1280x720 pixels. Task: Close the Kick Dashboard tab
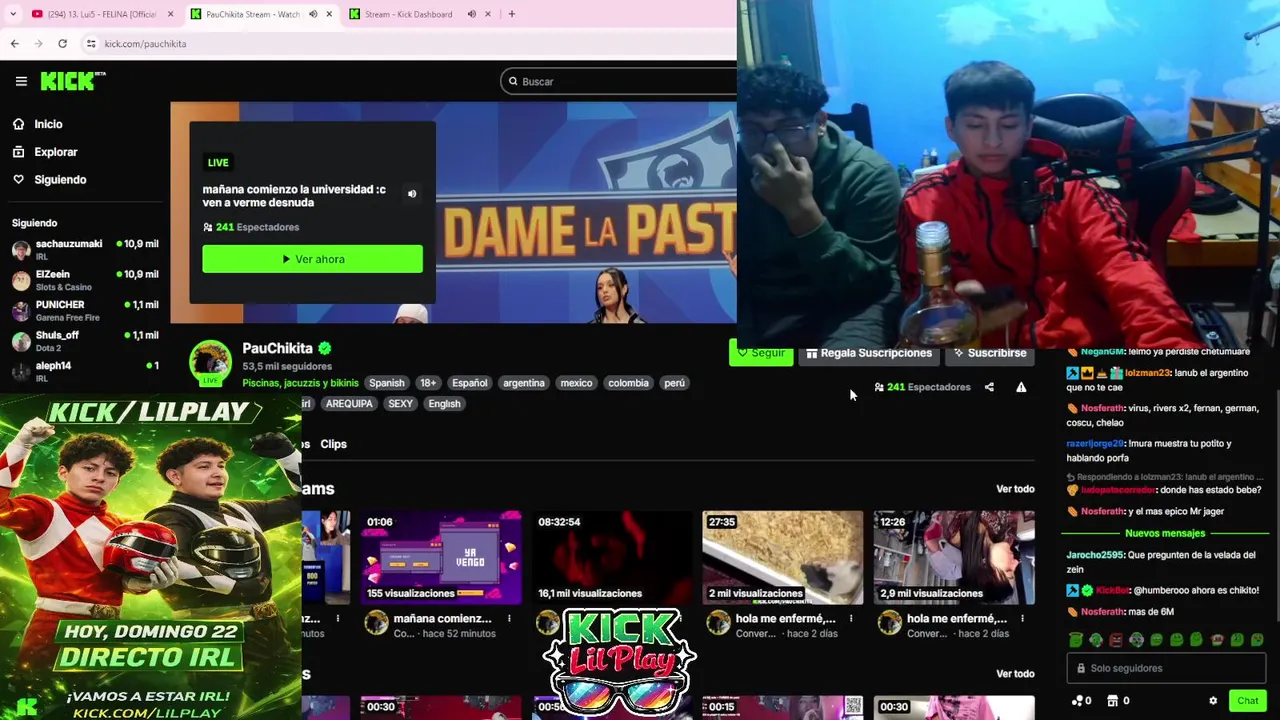pyautogui.click(x=488, y=14)
